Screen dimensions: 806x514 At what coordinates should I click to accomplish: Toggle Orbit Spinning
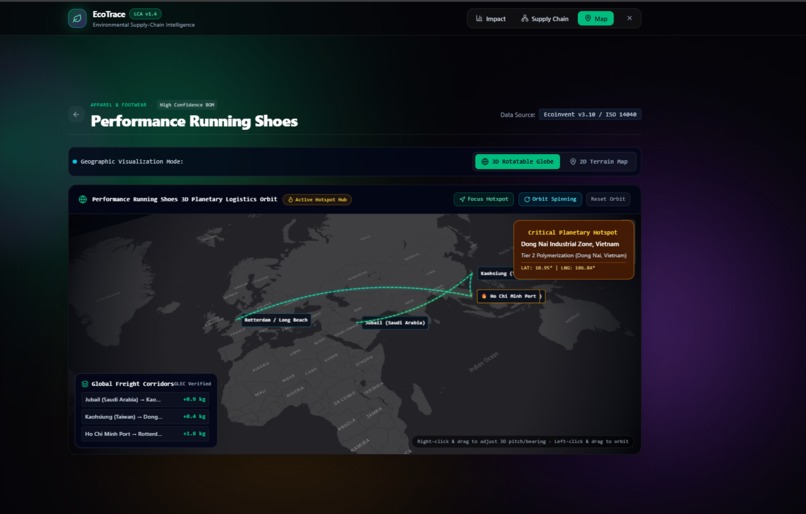(x=550, y=199)
